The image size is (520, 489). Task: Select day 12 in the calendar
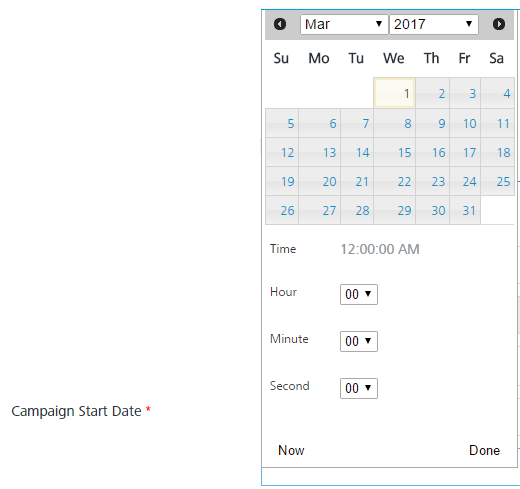coord(282,152)
